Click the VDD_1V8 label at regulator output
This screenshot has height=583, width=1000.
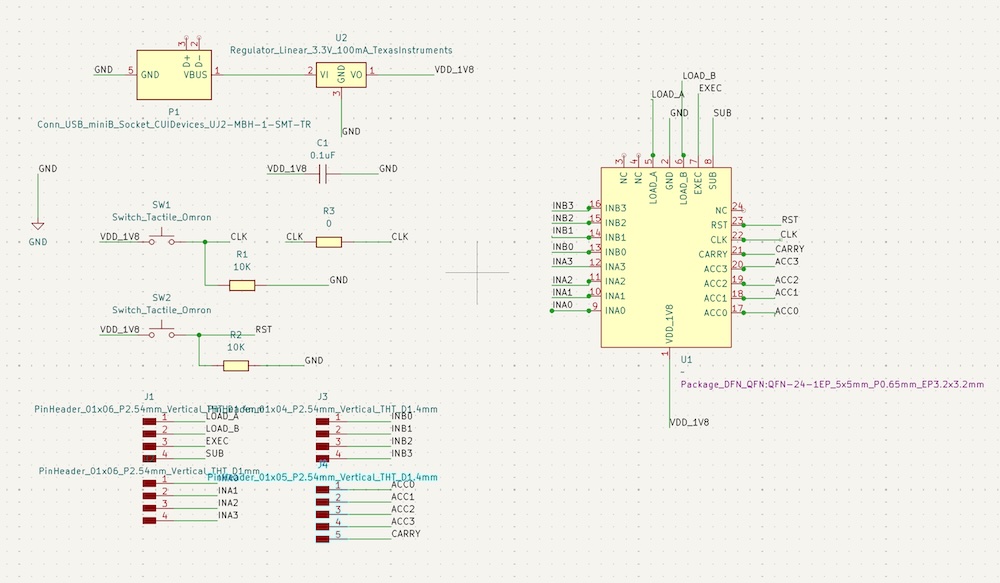coord(455,70)
